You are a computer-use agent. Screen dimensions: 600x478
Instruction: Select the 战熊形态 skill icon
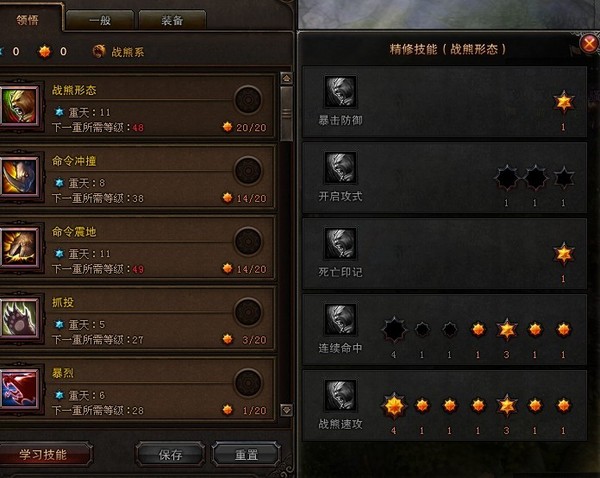pos(19,106)
